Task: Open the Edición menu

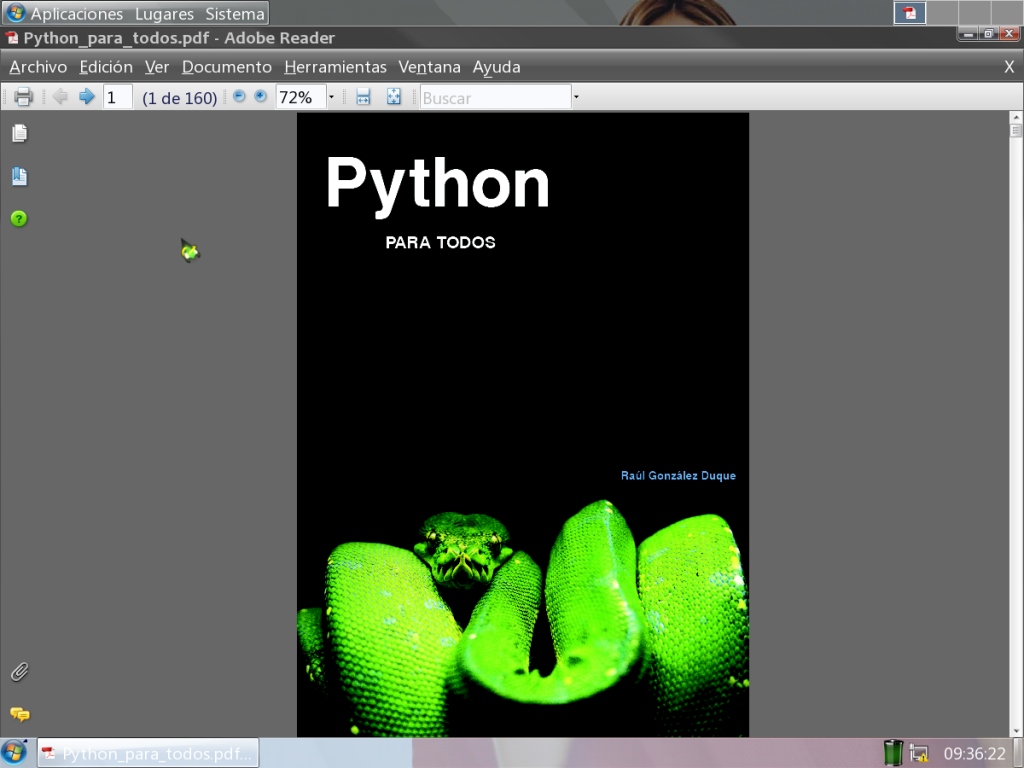Action: tap(106, 67)
